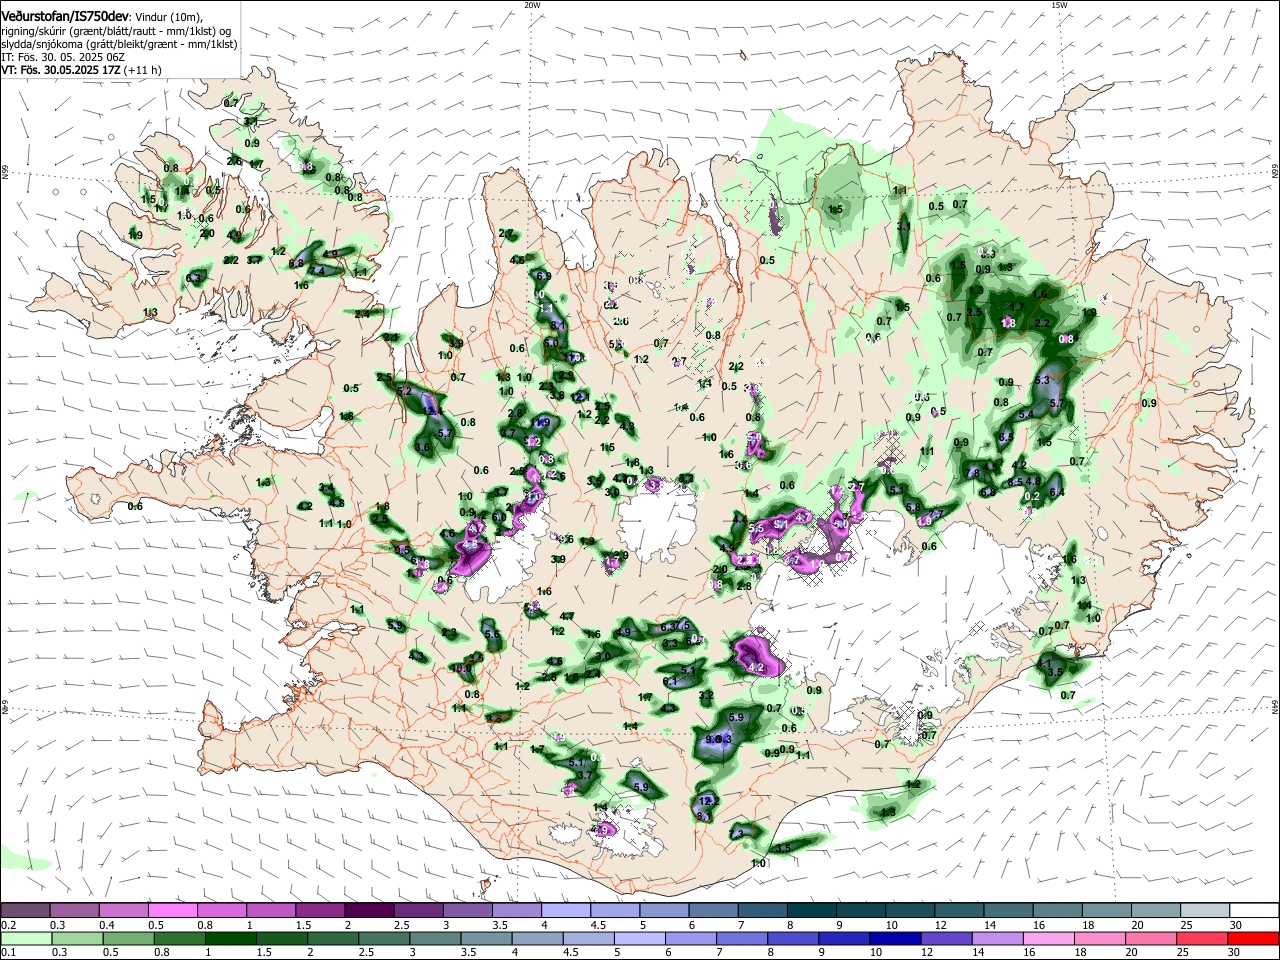Click the Veðurstofan/IS750dev title text
Screen dimensions: 1280x960
[x=64, y=17]
